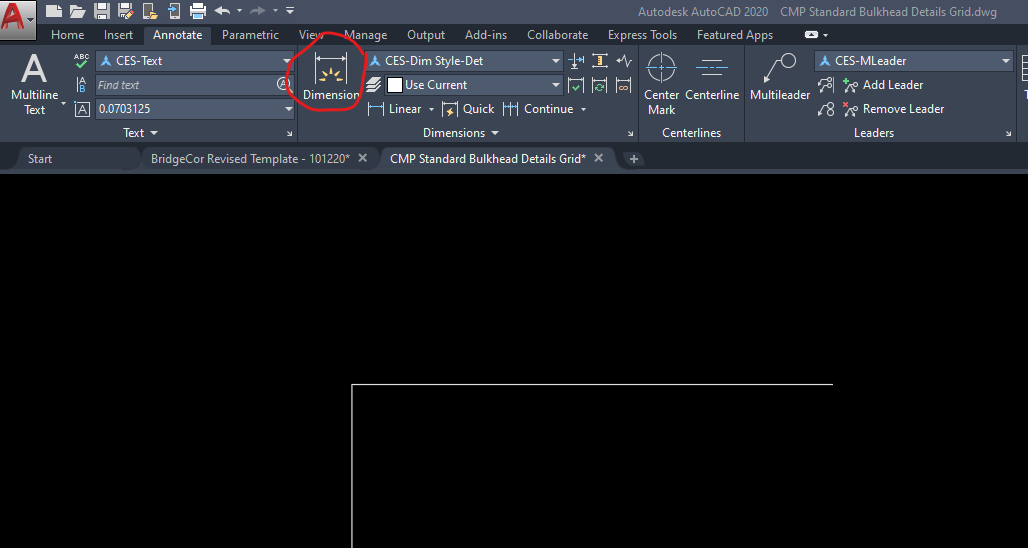Open the Output ribbon tab

[x=425, y=35]
